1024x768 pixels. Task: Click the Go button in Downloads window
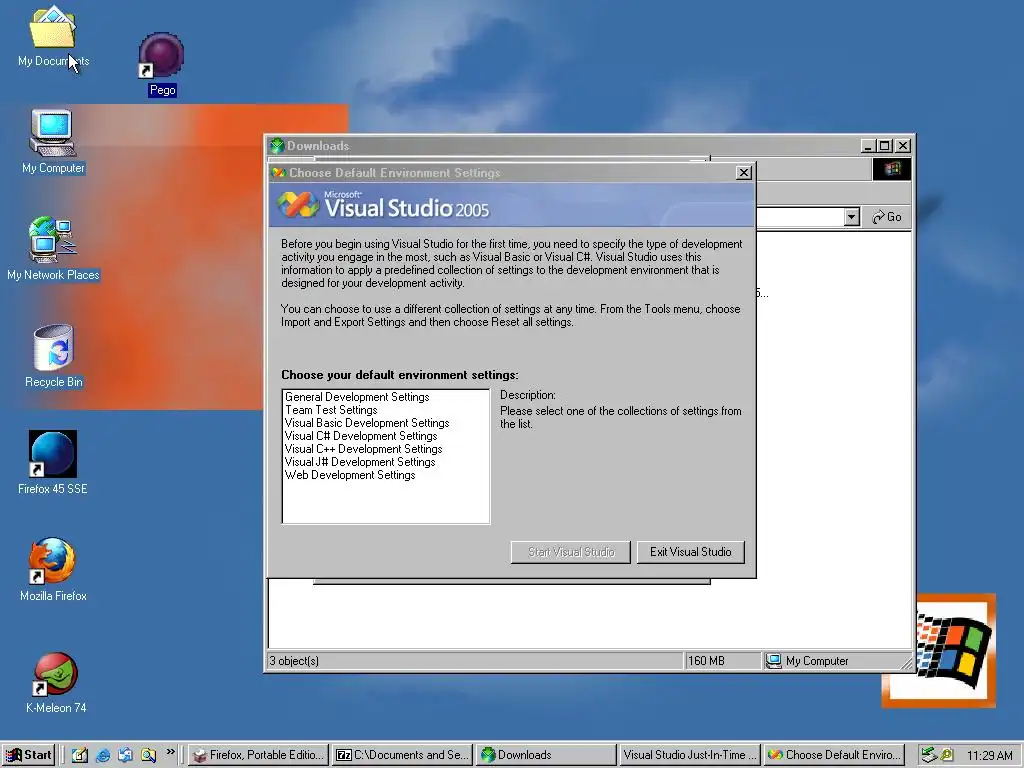pos(887,217)
